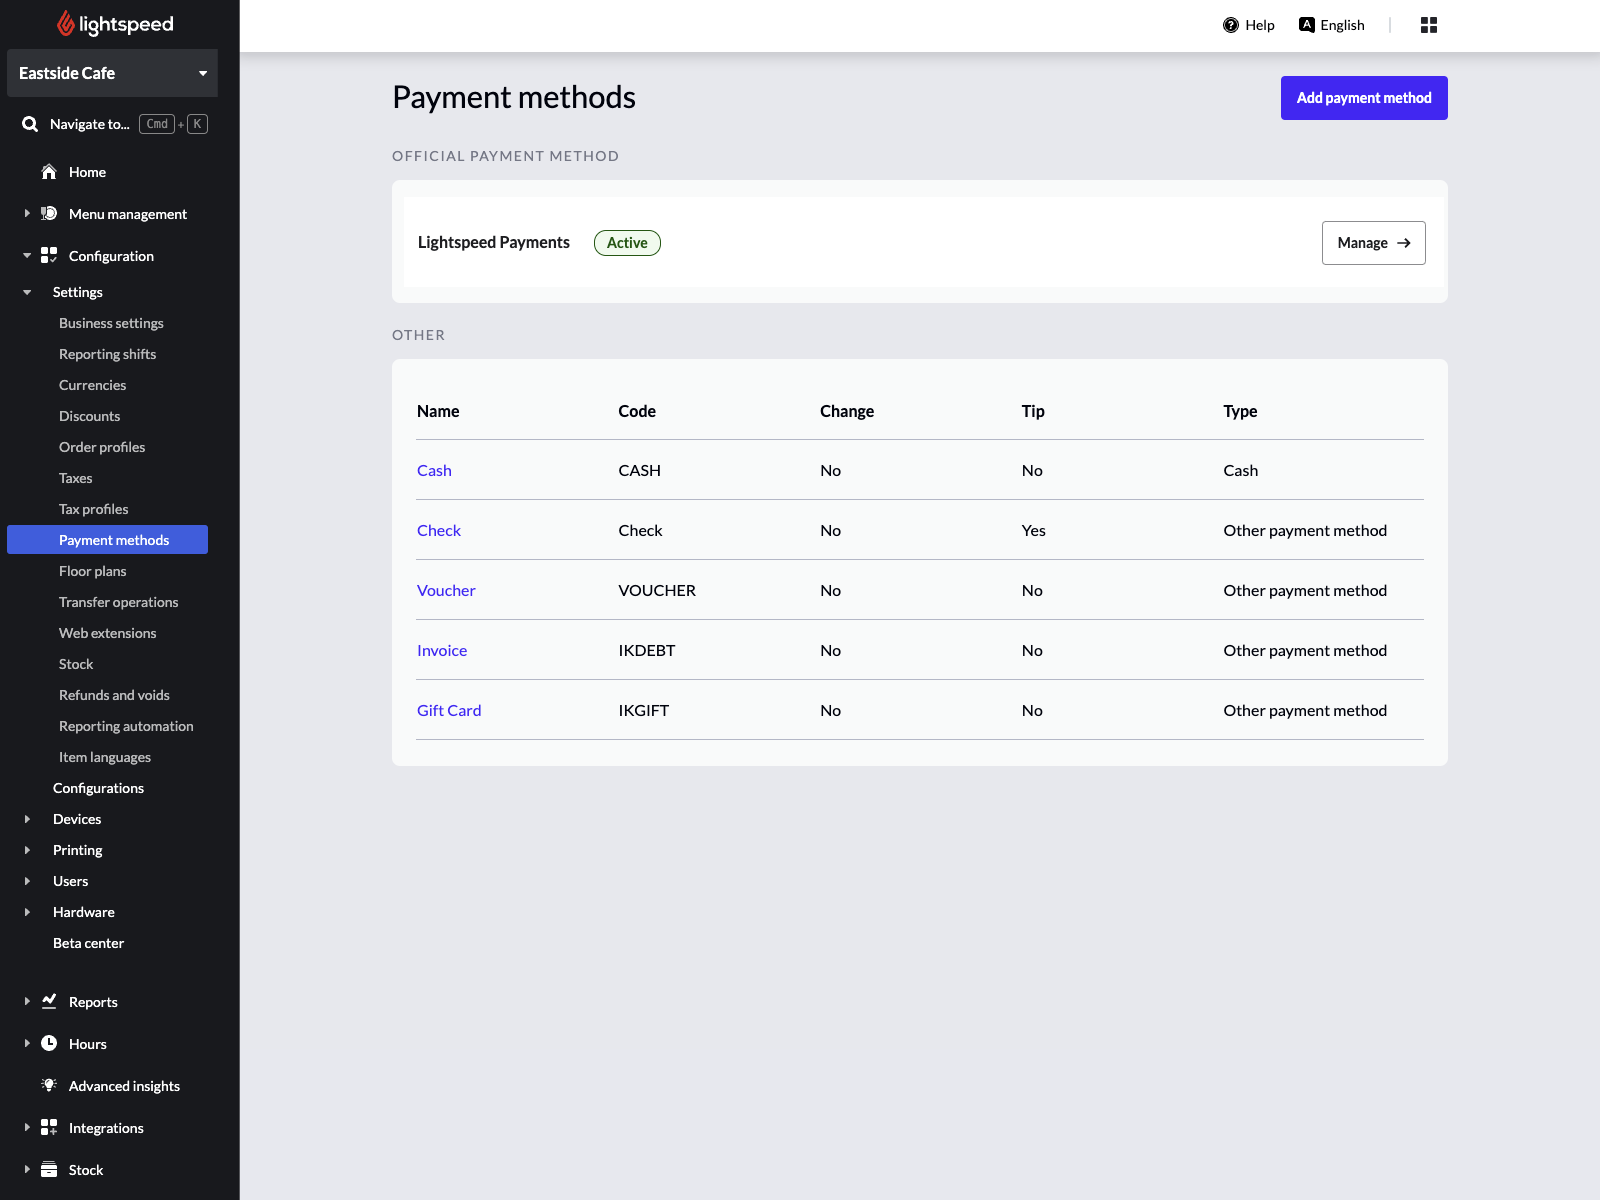Click the Integrations icon in sidebar

coord(49,1127)
